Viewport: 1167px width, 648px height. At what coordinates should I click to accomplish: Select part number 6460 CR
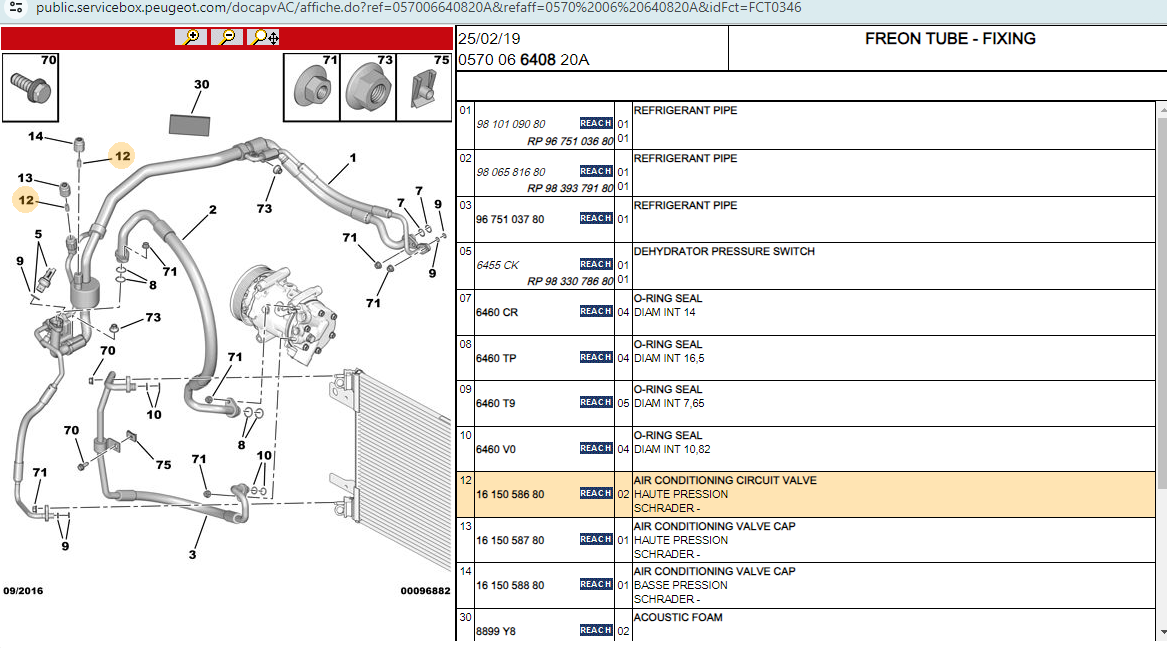(496, 312)
